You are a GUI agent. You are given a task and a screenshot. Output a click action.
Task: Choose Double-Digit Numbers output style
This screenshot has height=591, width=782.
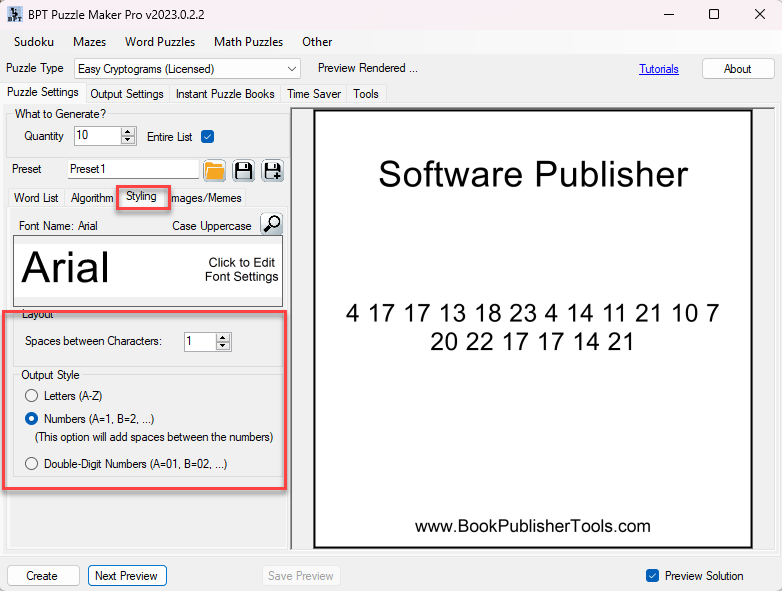[32, 463]
